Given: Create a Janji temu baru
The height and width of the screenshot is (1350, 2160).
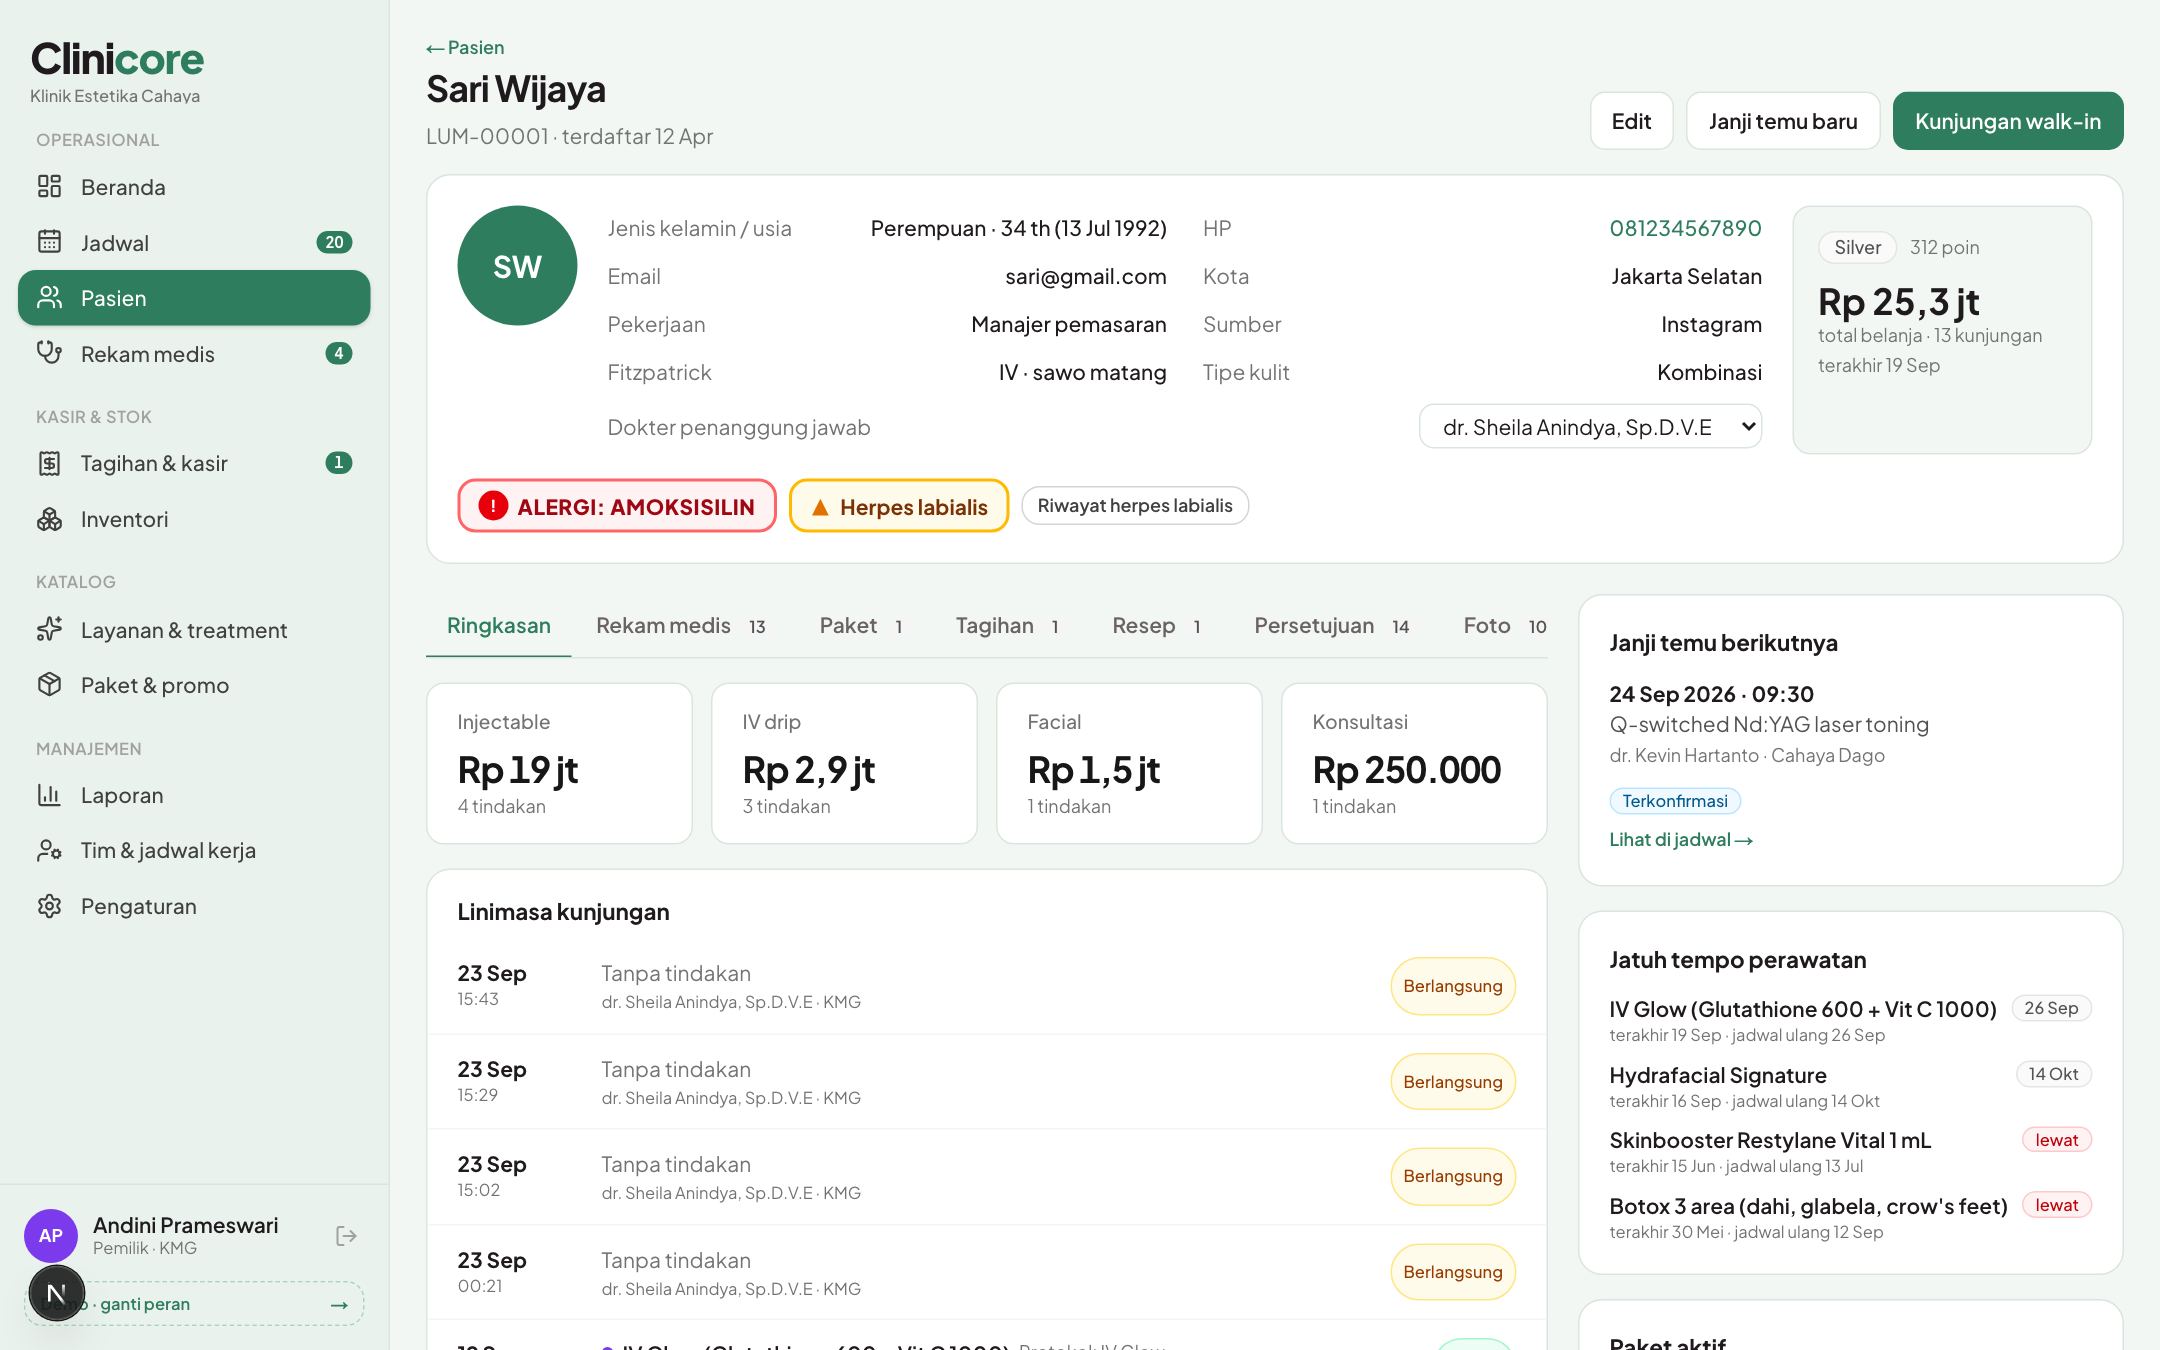Looking at the screenshot, I should (x=1783, y=121).
